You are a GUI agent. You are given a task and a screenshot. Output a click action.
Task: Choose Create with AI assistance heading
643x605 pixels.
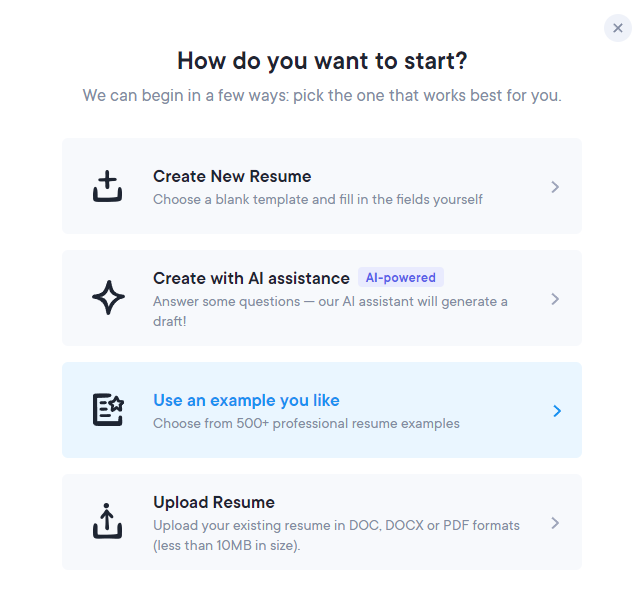click(251, 279)
